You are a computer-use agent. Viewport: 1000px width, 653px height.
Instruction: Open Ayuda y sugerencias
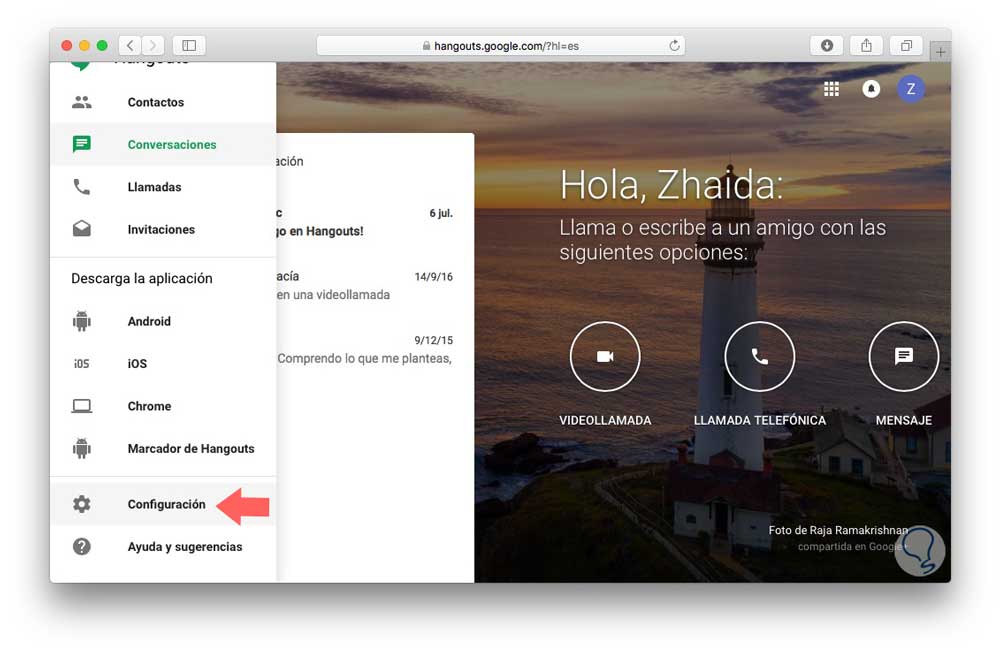pyautogui.click(x=163, y=547)
